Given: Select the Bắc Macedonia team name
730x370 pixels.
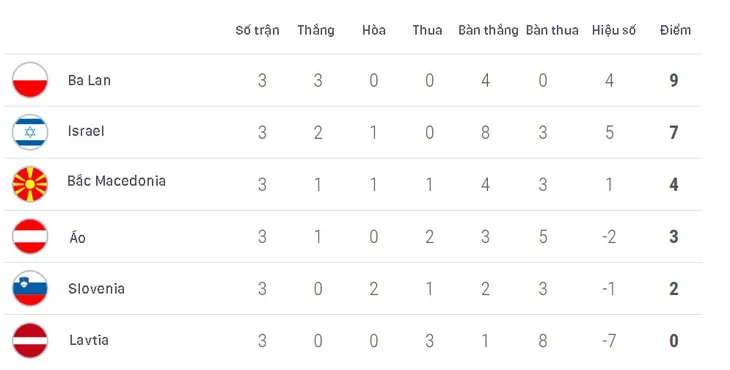Looking at the screenshot, I should coord(116,181).
